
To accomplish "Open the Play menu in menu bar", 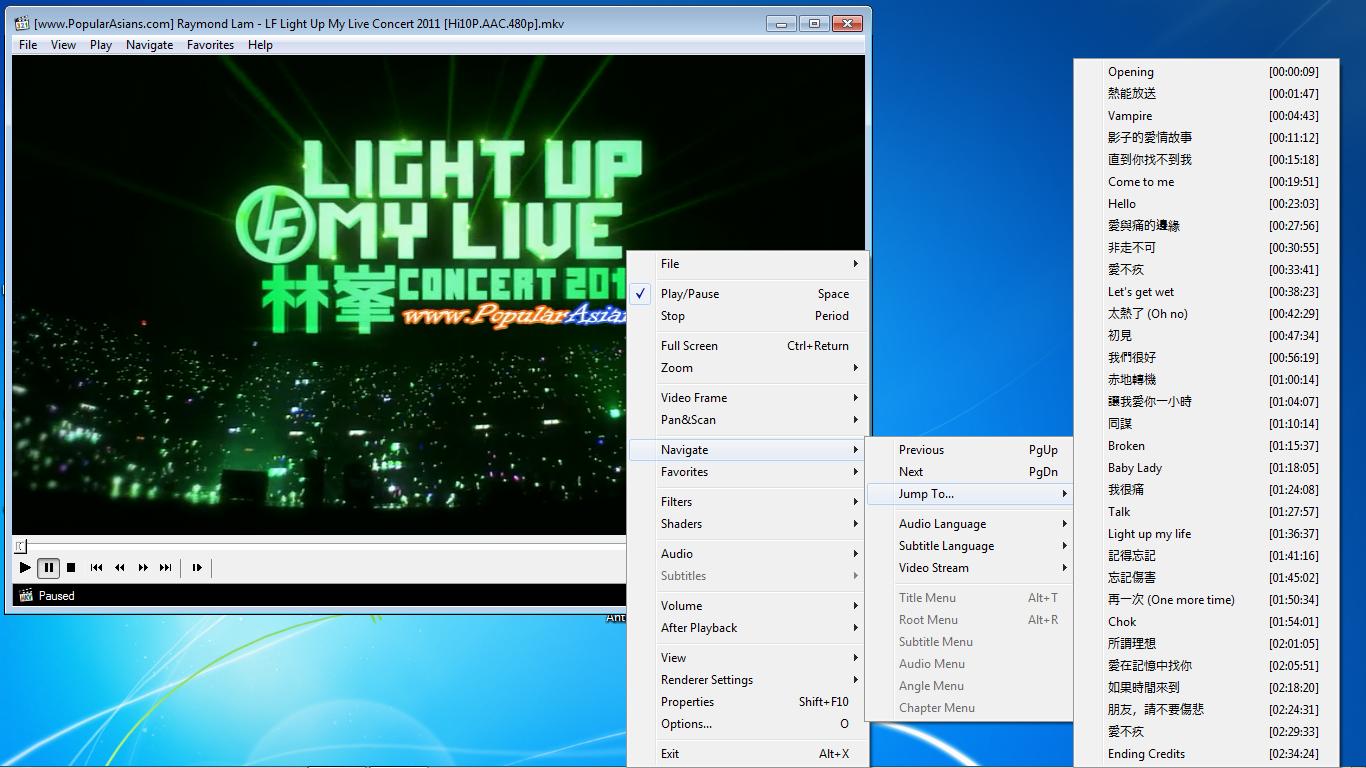I will pyautogui.click(x=101, y=45).
